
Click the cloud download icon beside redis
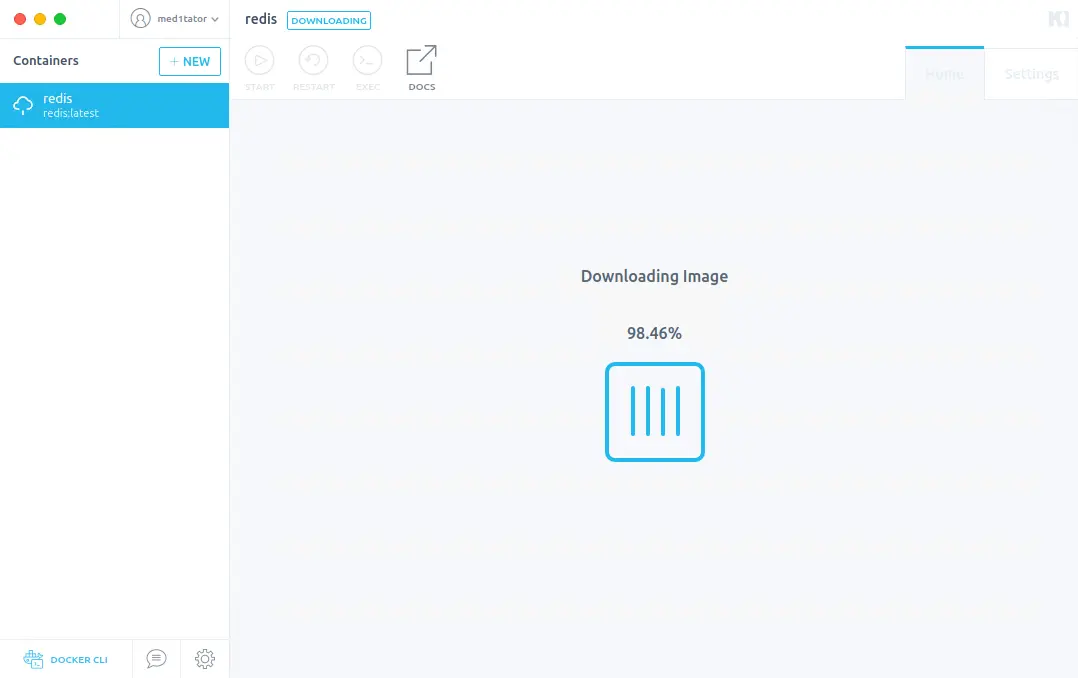click(x=23, y=105)
